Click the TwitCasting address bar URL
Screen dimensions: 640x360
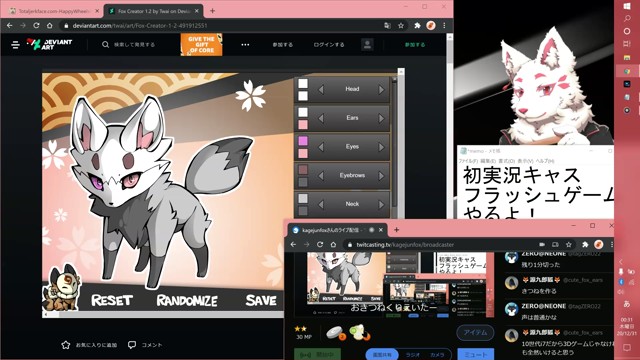click(405, 244)
